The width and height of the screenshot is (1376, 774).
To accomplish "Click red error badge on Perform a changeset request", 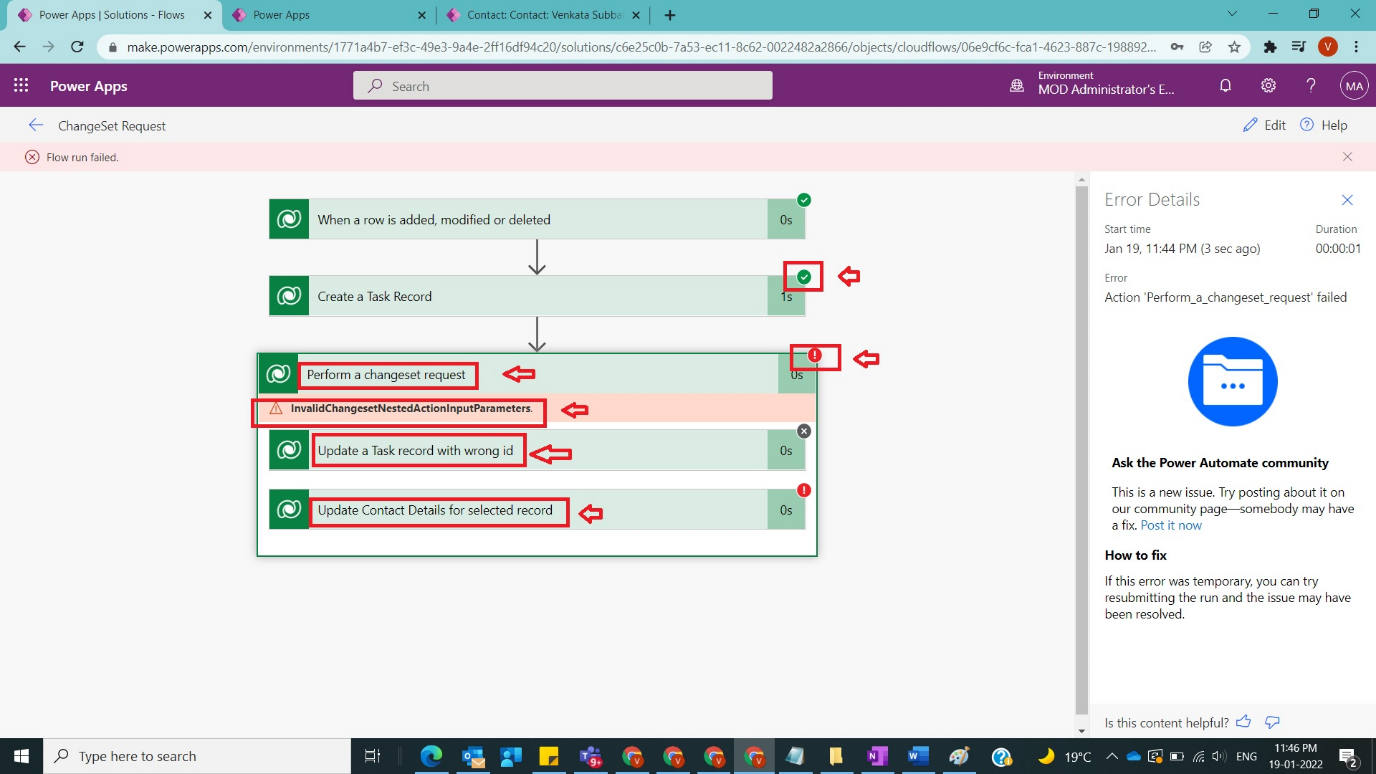I will pyautogui.click(x=814, y=355).
